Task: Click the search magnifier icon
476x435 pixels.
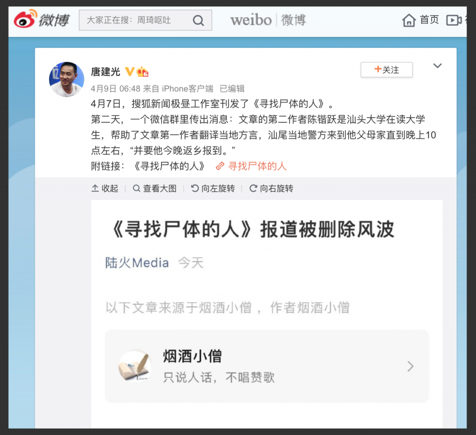Action: click(x=198, y=20)
